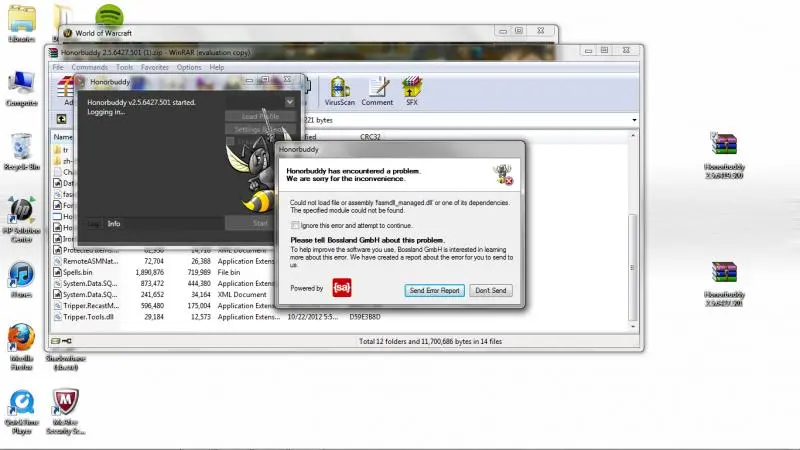Click the Tripper.Tools.dll file icon
This screenshot has width=800, height=450.
coord(58,317)
